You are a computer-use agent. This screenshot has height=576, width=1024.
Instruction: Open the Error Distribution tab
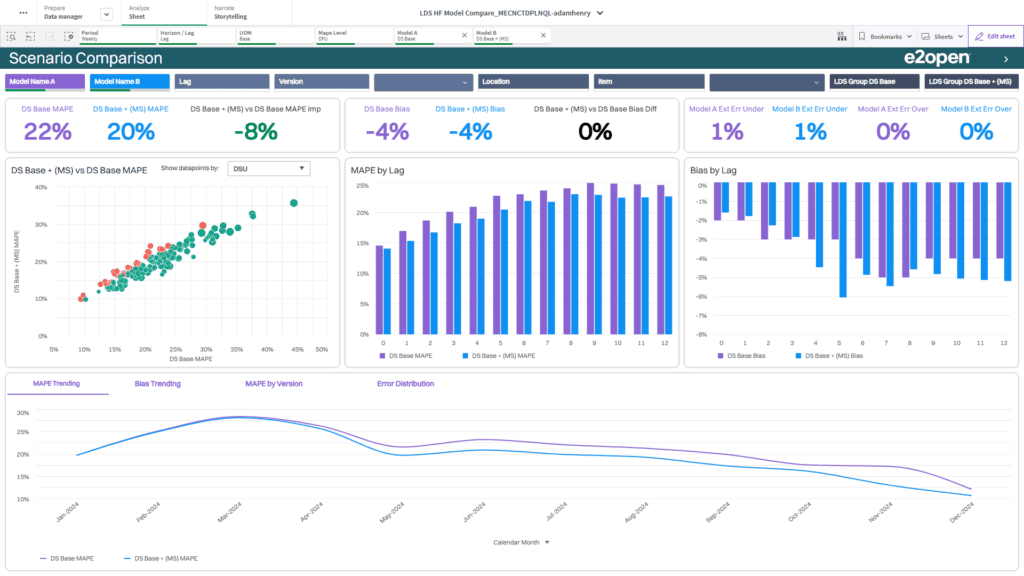(x=405, y=383)
